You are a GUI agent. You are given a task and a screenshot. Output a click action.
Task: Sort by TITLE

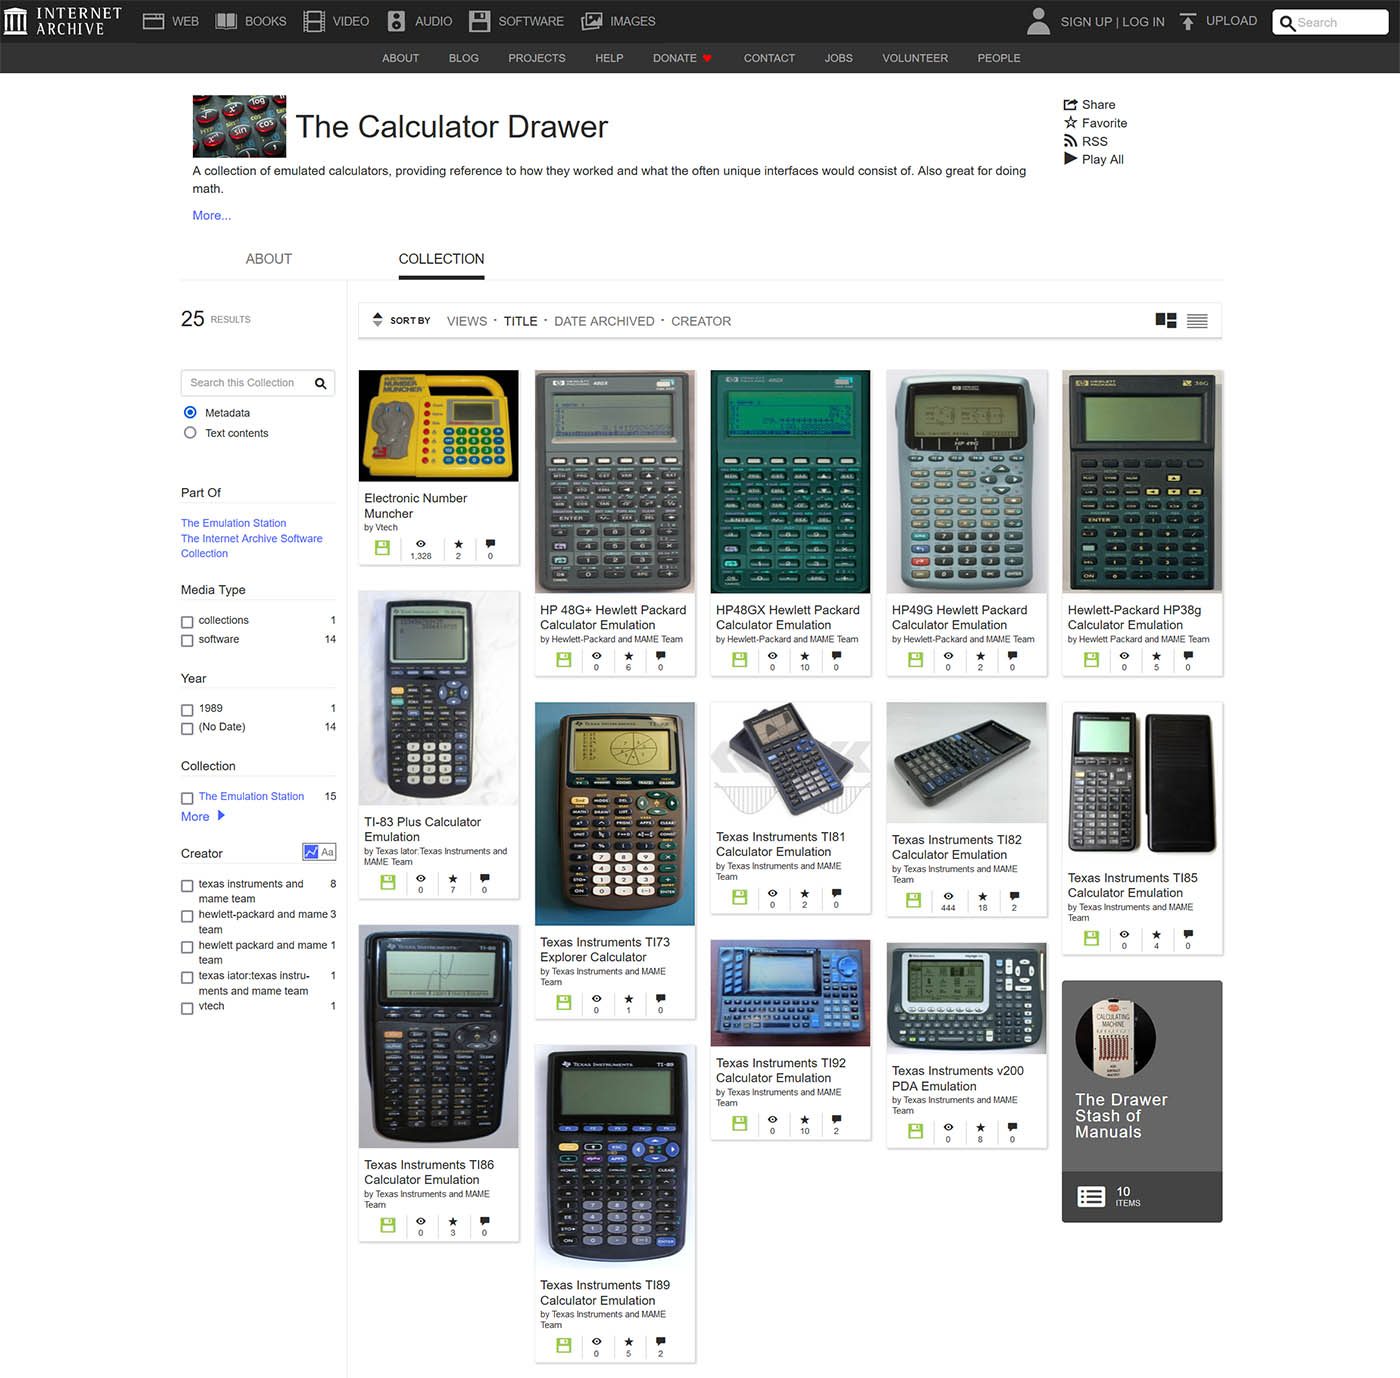(x=520, y=321)
